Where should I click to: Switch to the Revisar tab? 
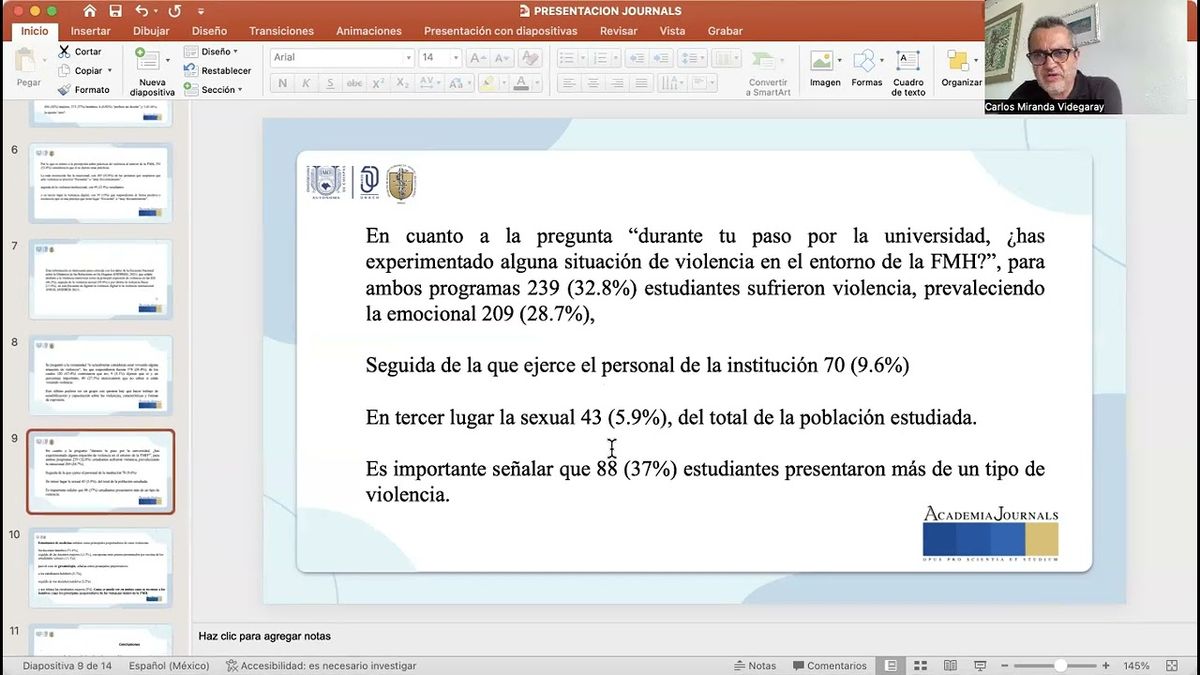coord(619,31)
